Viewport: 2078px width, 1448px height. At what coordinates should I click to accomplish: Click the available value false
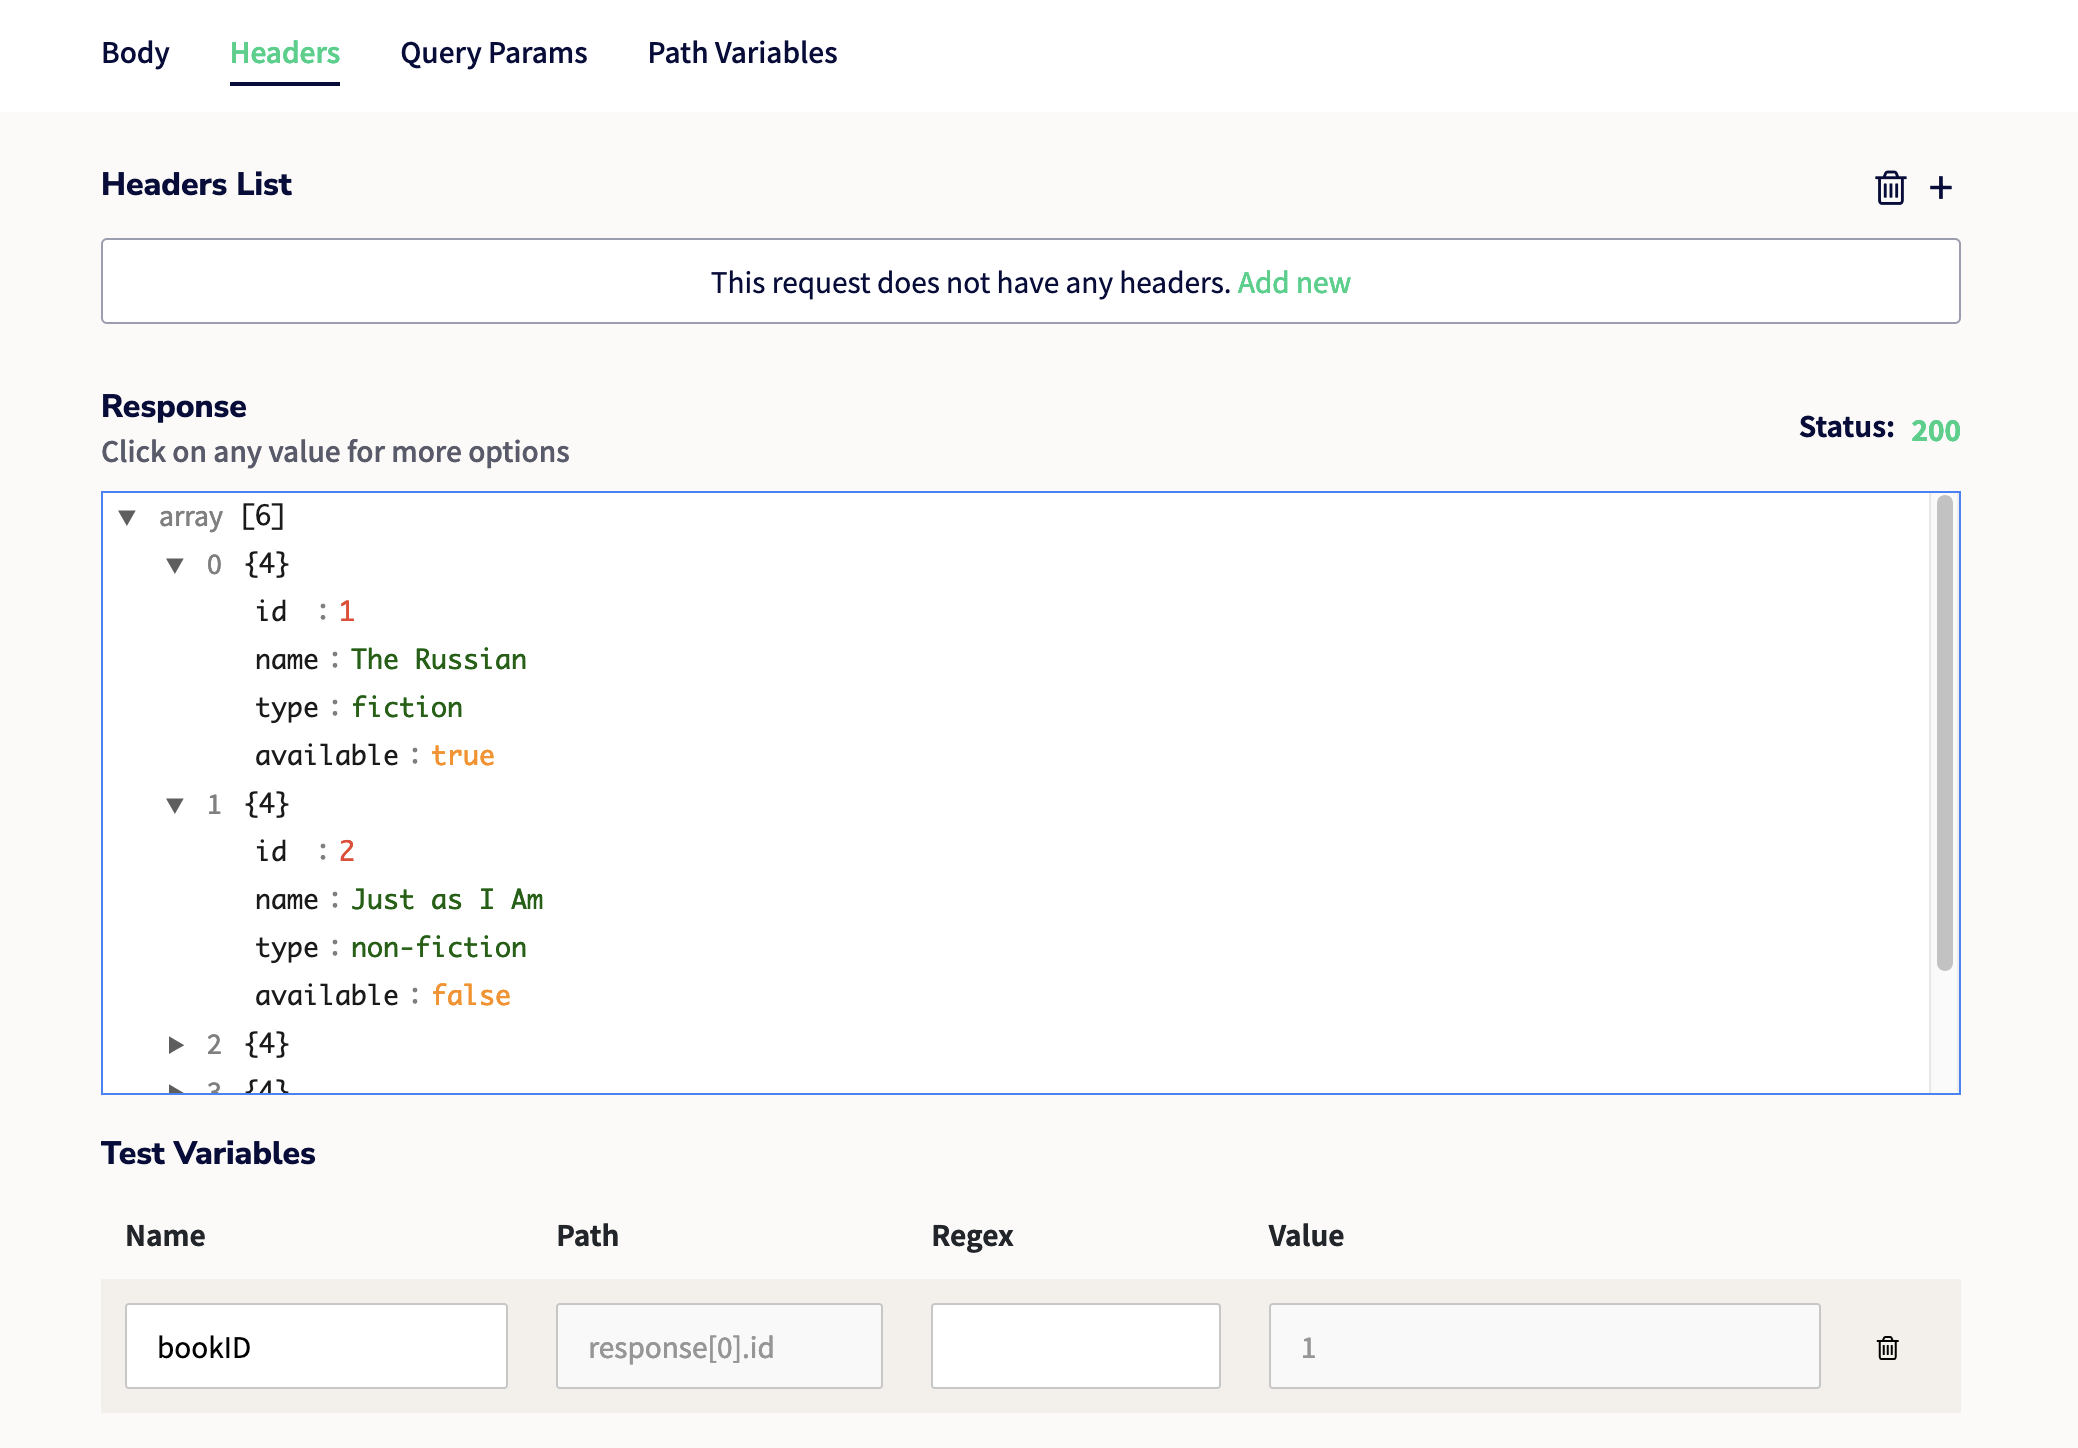470,995
